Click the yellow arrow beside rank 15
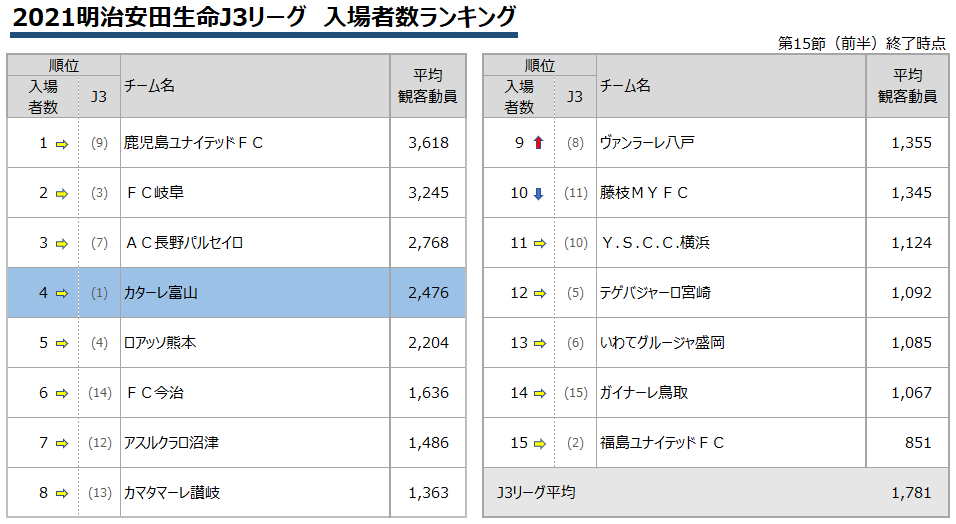956x524 pixels. pos(540,444)
